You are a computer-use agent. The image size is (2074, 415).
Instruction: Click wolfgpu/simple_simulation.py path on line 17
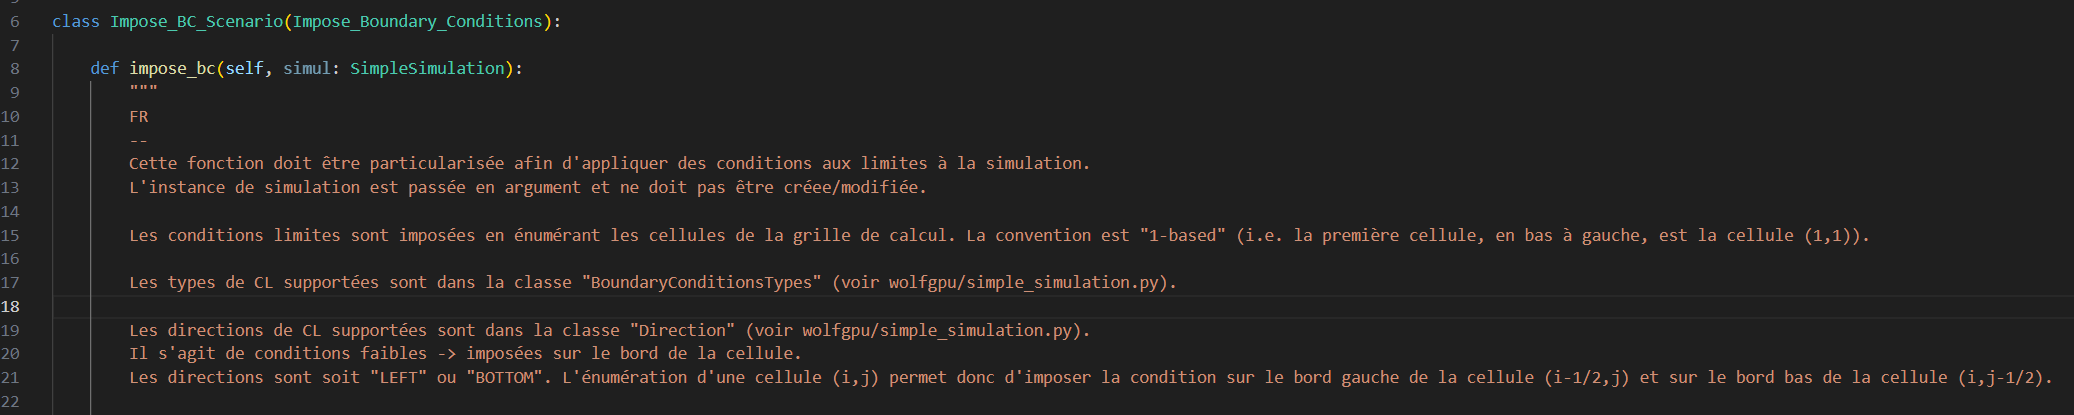(x=1023, y=283)
